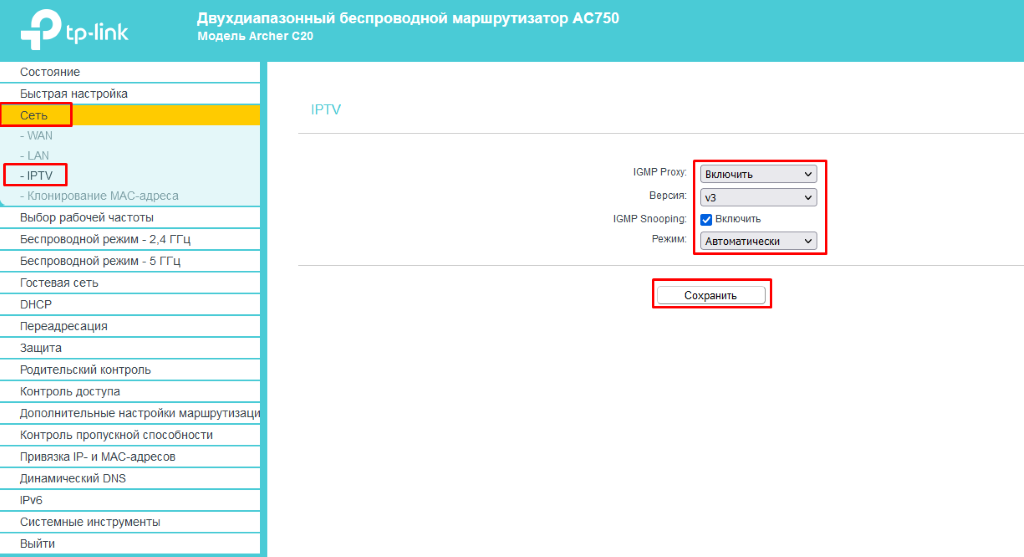Expand the IGMP Proxy dropdown
The height and width of the screenshot is (557, 1024).
pos(758,174)
